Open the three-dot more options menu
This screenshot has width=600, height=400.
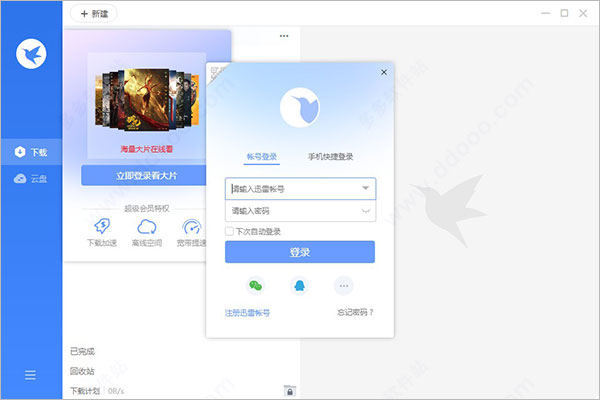284,36
